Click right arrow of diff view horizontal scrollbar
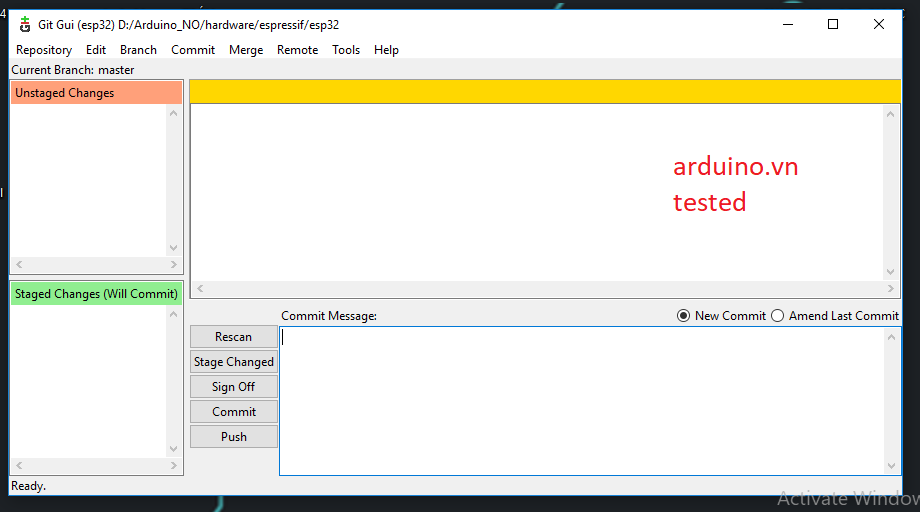 891,289
